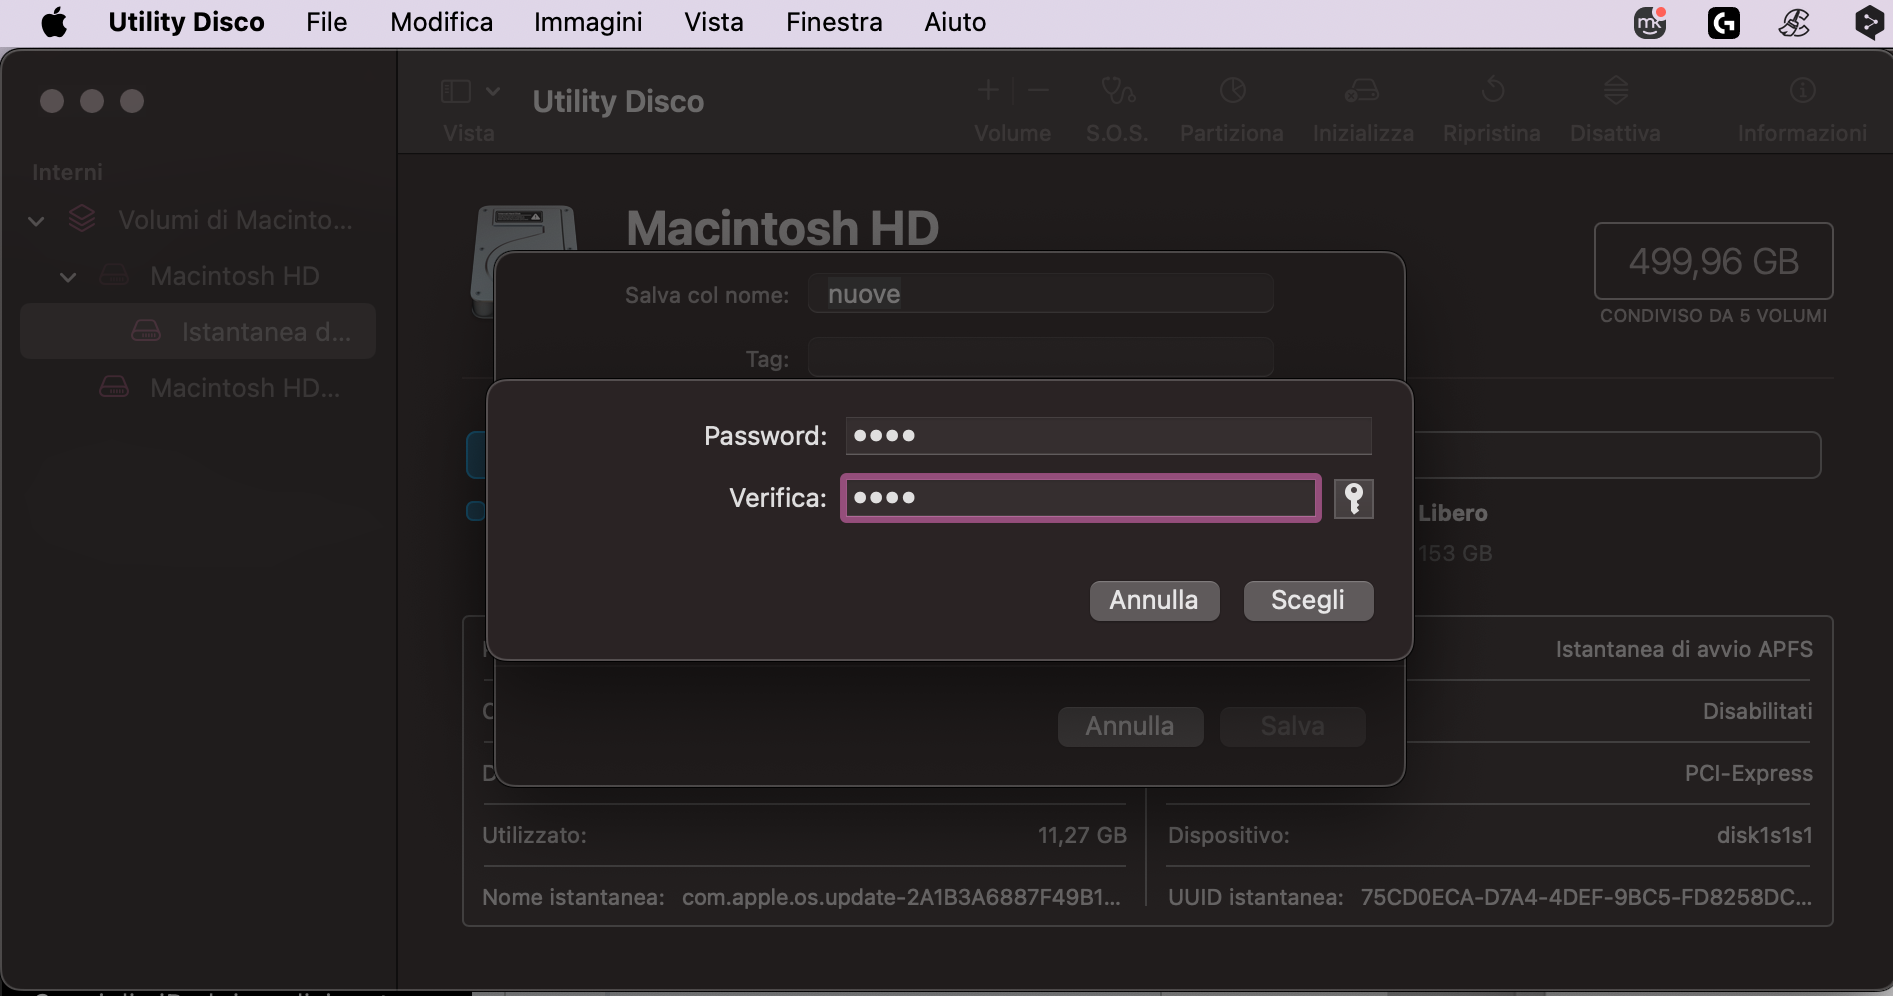This screenshot has height=996, width=1893.
Task: Open the Informazioni info icon
Action: tap(1802, 91)
